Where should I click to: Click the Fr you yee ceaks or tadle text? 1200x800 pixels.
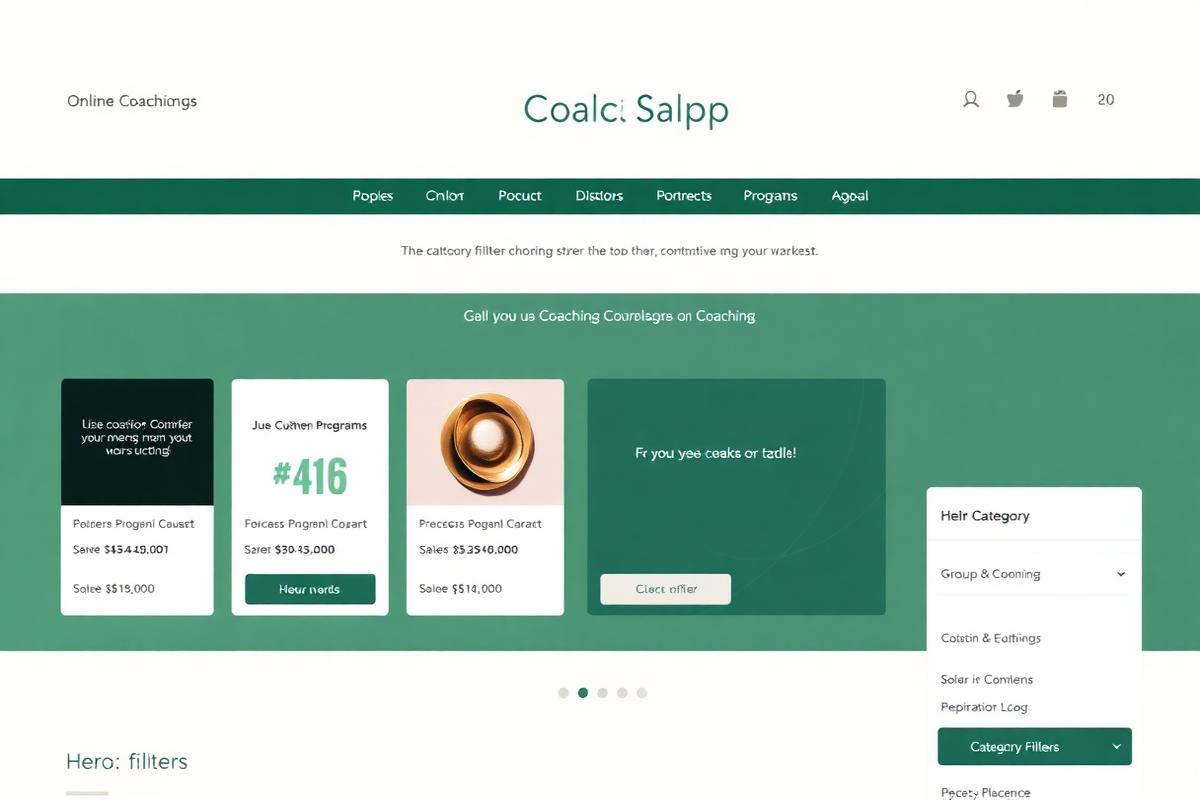coord(716,453)
